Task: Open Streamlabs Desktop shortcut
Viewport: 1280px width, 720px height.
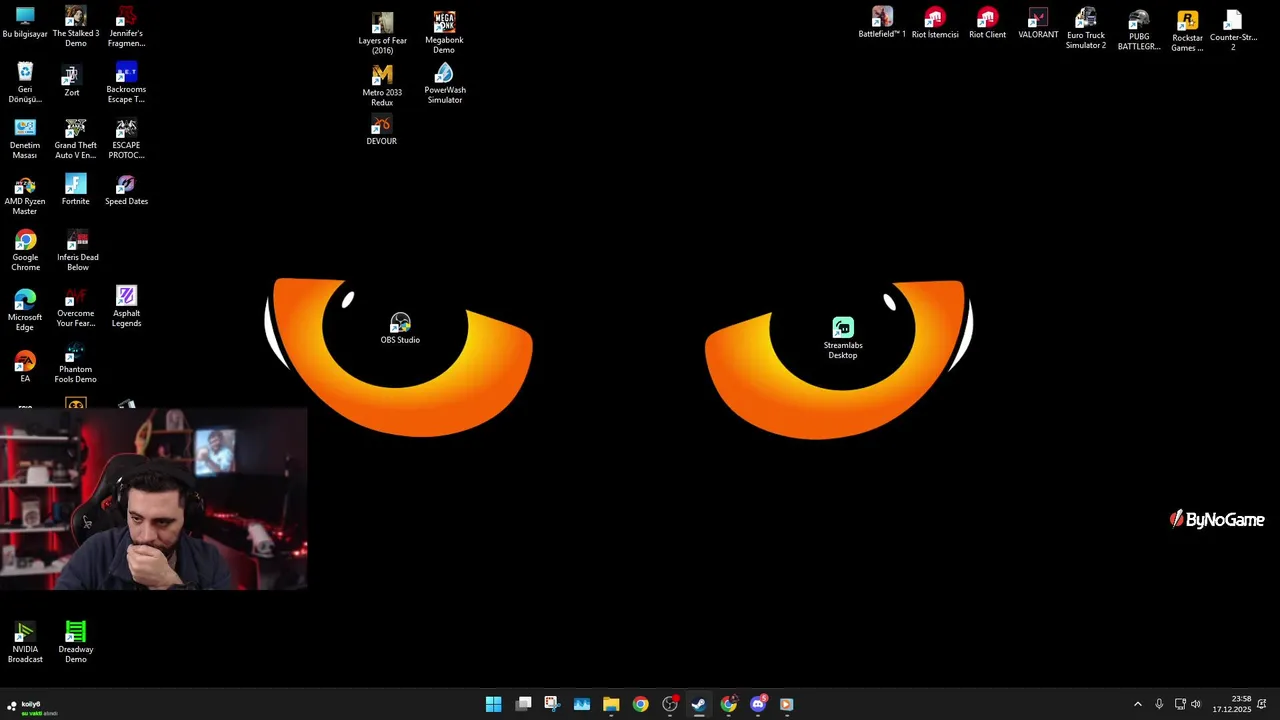Action: [x=843, y=339]
